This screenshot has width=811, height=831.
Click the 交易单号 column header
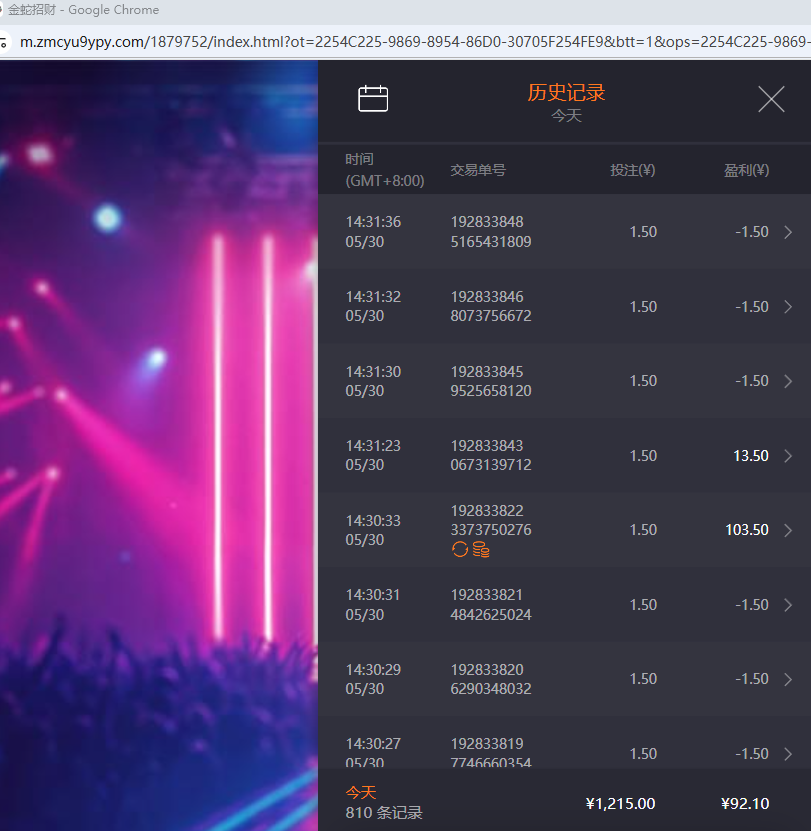coord(478,170)
